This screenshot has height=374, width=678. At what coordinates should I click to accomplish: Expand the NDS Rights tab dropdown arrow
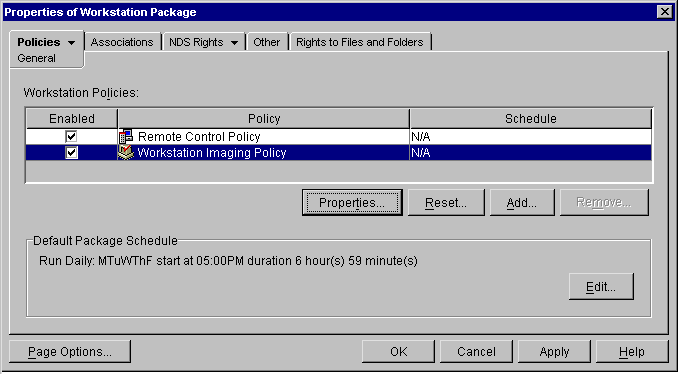[234, 43]
